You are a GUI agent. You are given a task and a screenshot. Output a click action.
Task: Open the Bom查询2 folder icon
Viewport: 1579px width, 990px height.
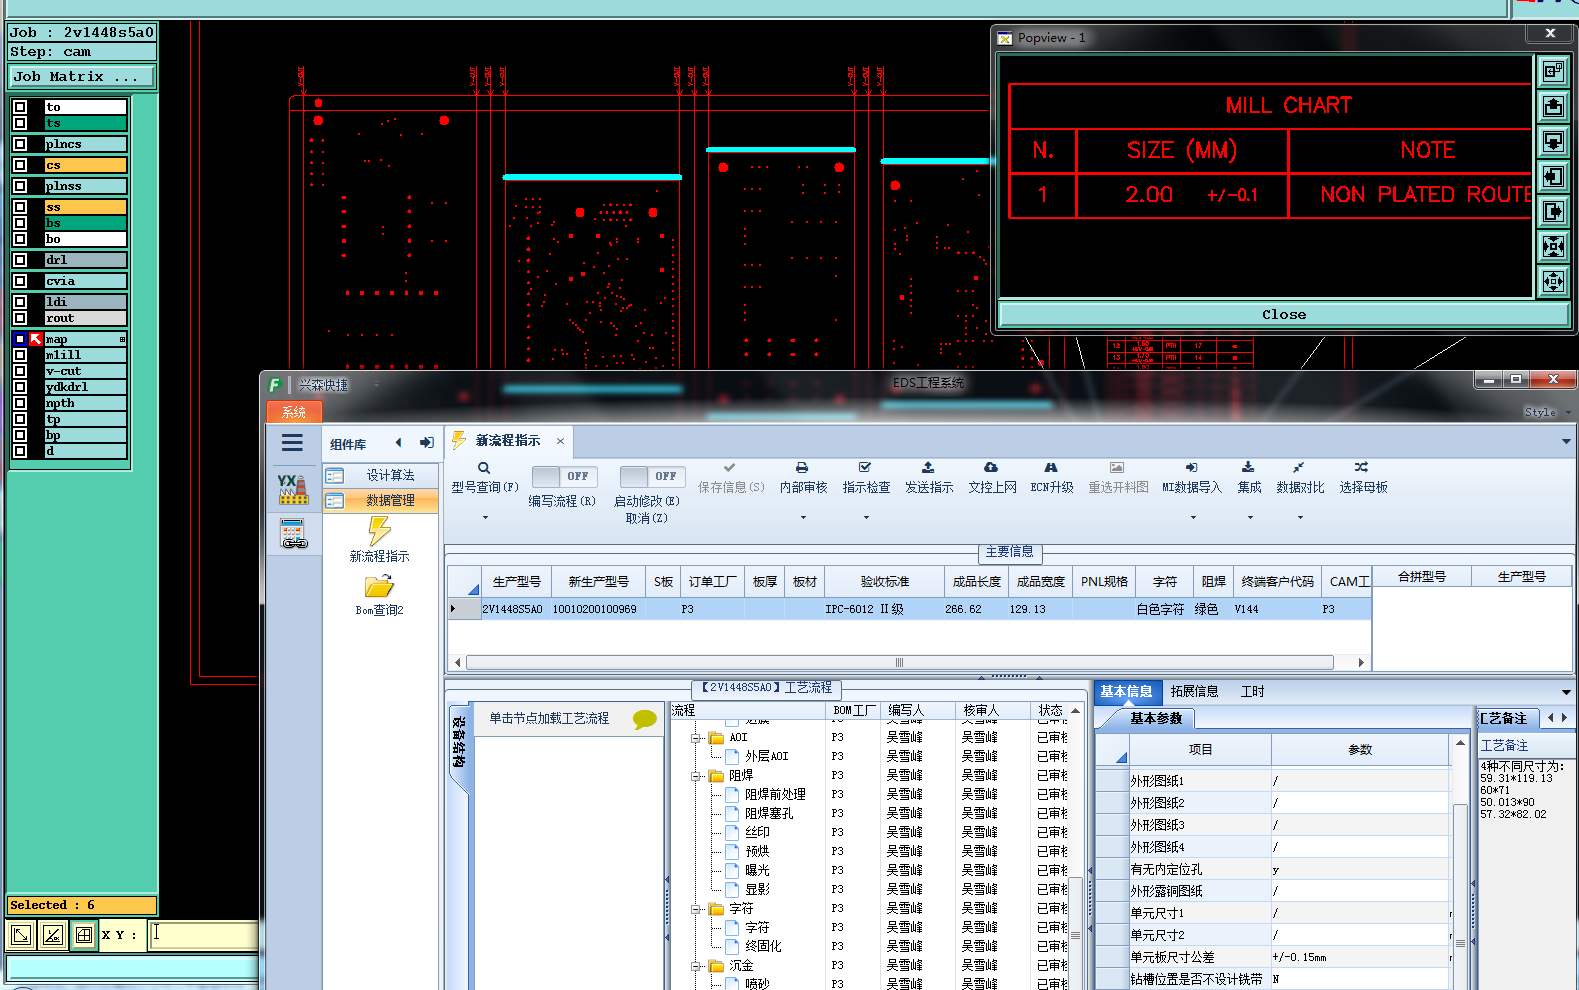(379, 587)
